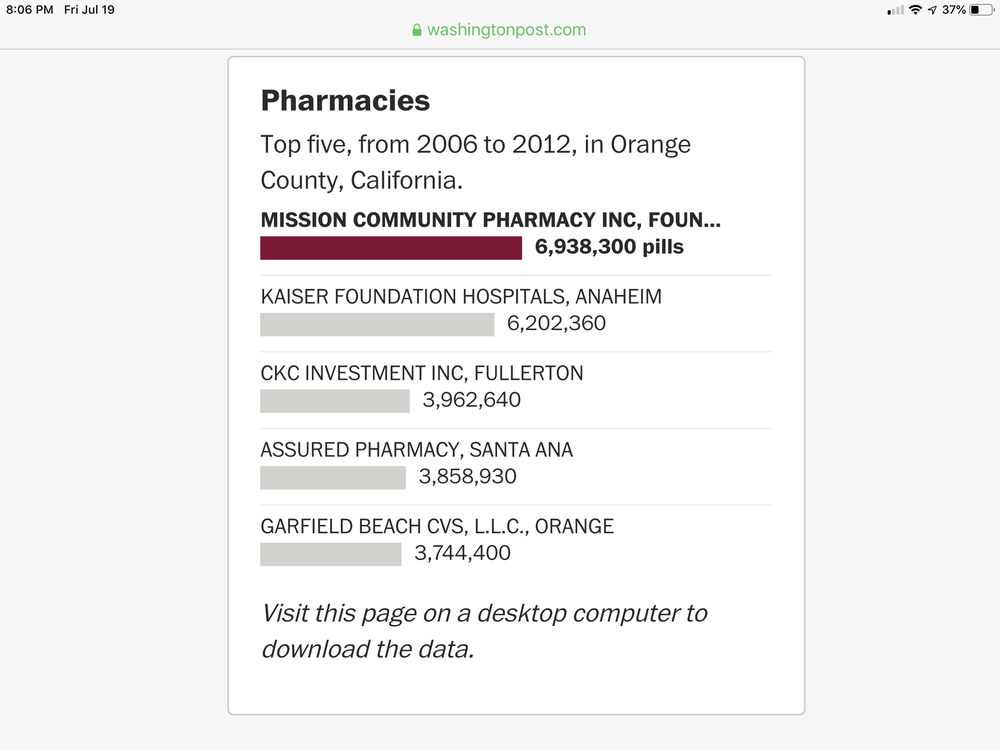This screenshot has width=1000, height=750.
Task: Click the Pharmacies heading
Action: click(345, 100)
